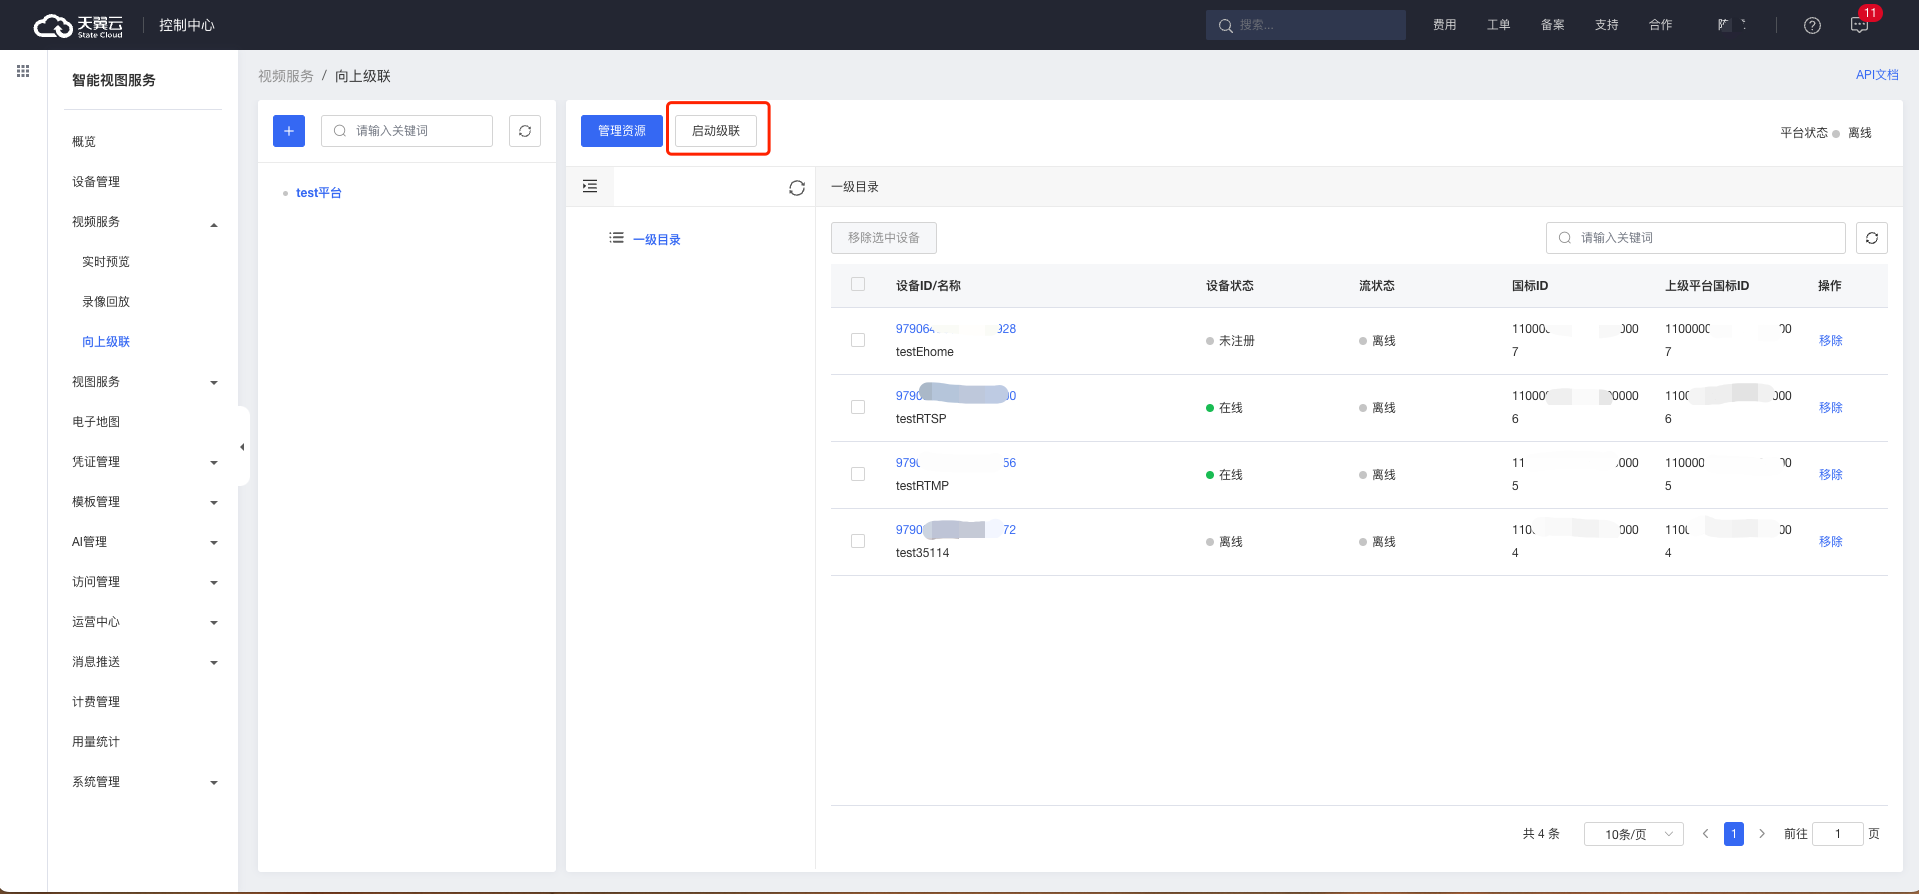Click the blue plus add platform button
Viewport: 1919px width, 894px height.
[x=289, y=131]
